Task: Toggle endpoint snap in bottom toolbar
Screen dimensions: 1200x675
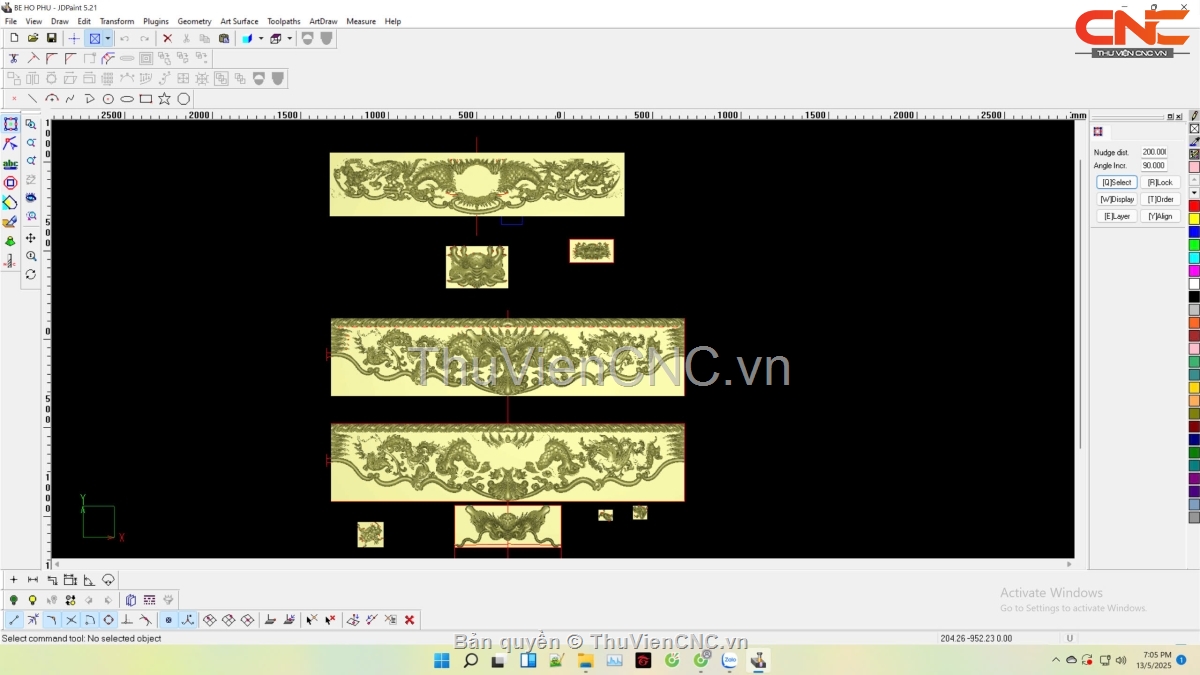Action: click(14, 620)
